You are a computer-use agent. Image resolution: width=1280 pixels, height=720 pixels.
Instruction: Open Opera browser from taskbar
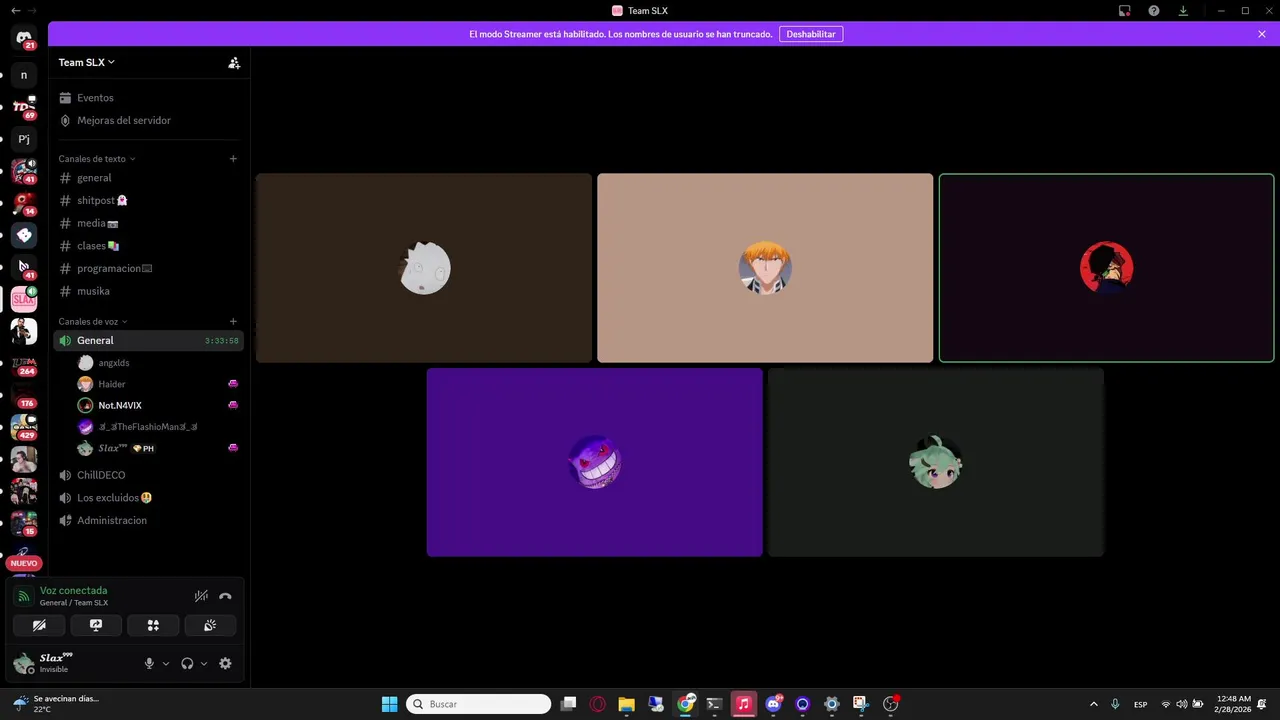click(598, 704)
